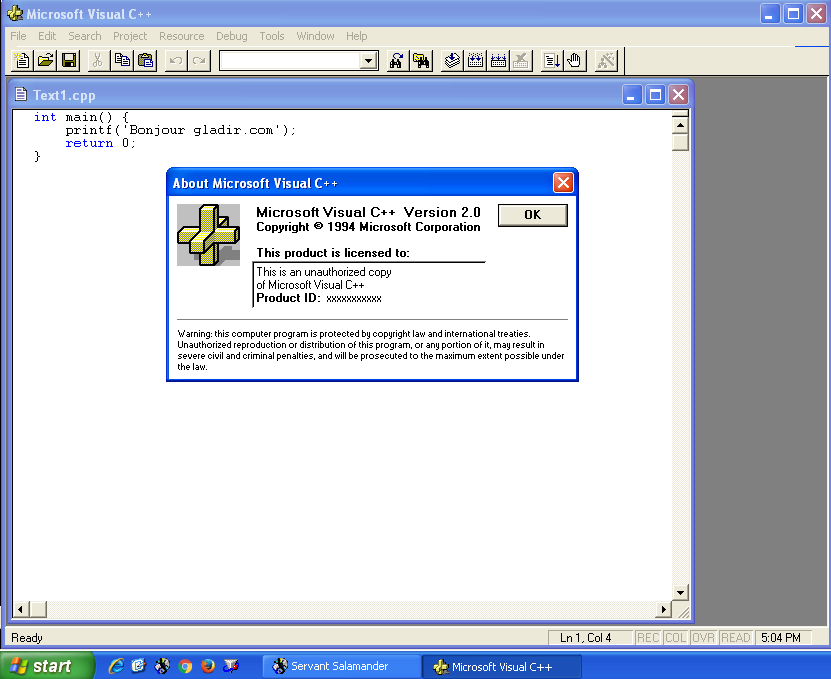Click the Redo arrow icon
831x679 pixels.
point(199,60)
